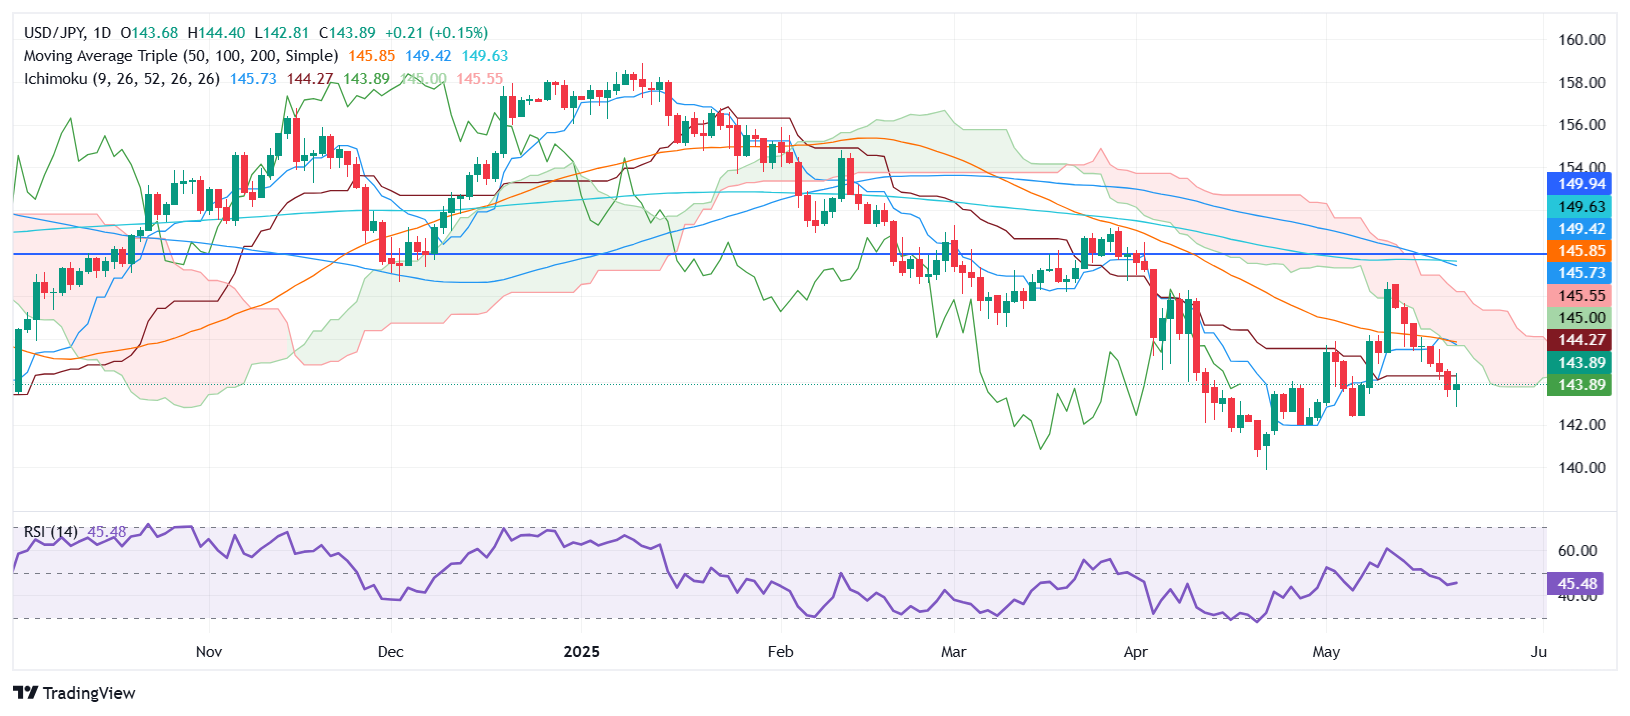Click the 149.42 value in Moving Average legend
The height and width of the screenshot is (716, 1630).
pyautogui.click(x=428, y=56)
